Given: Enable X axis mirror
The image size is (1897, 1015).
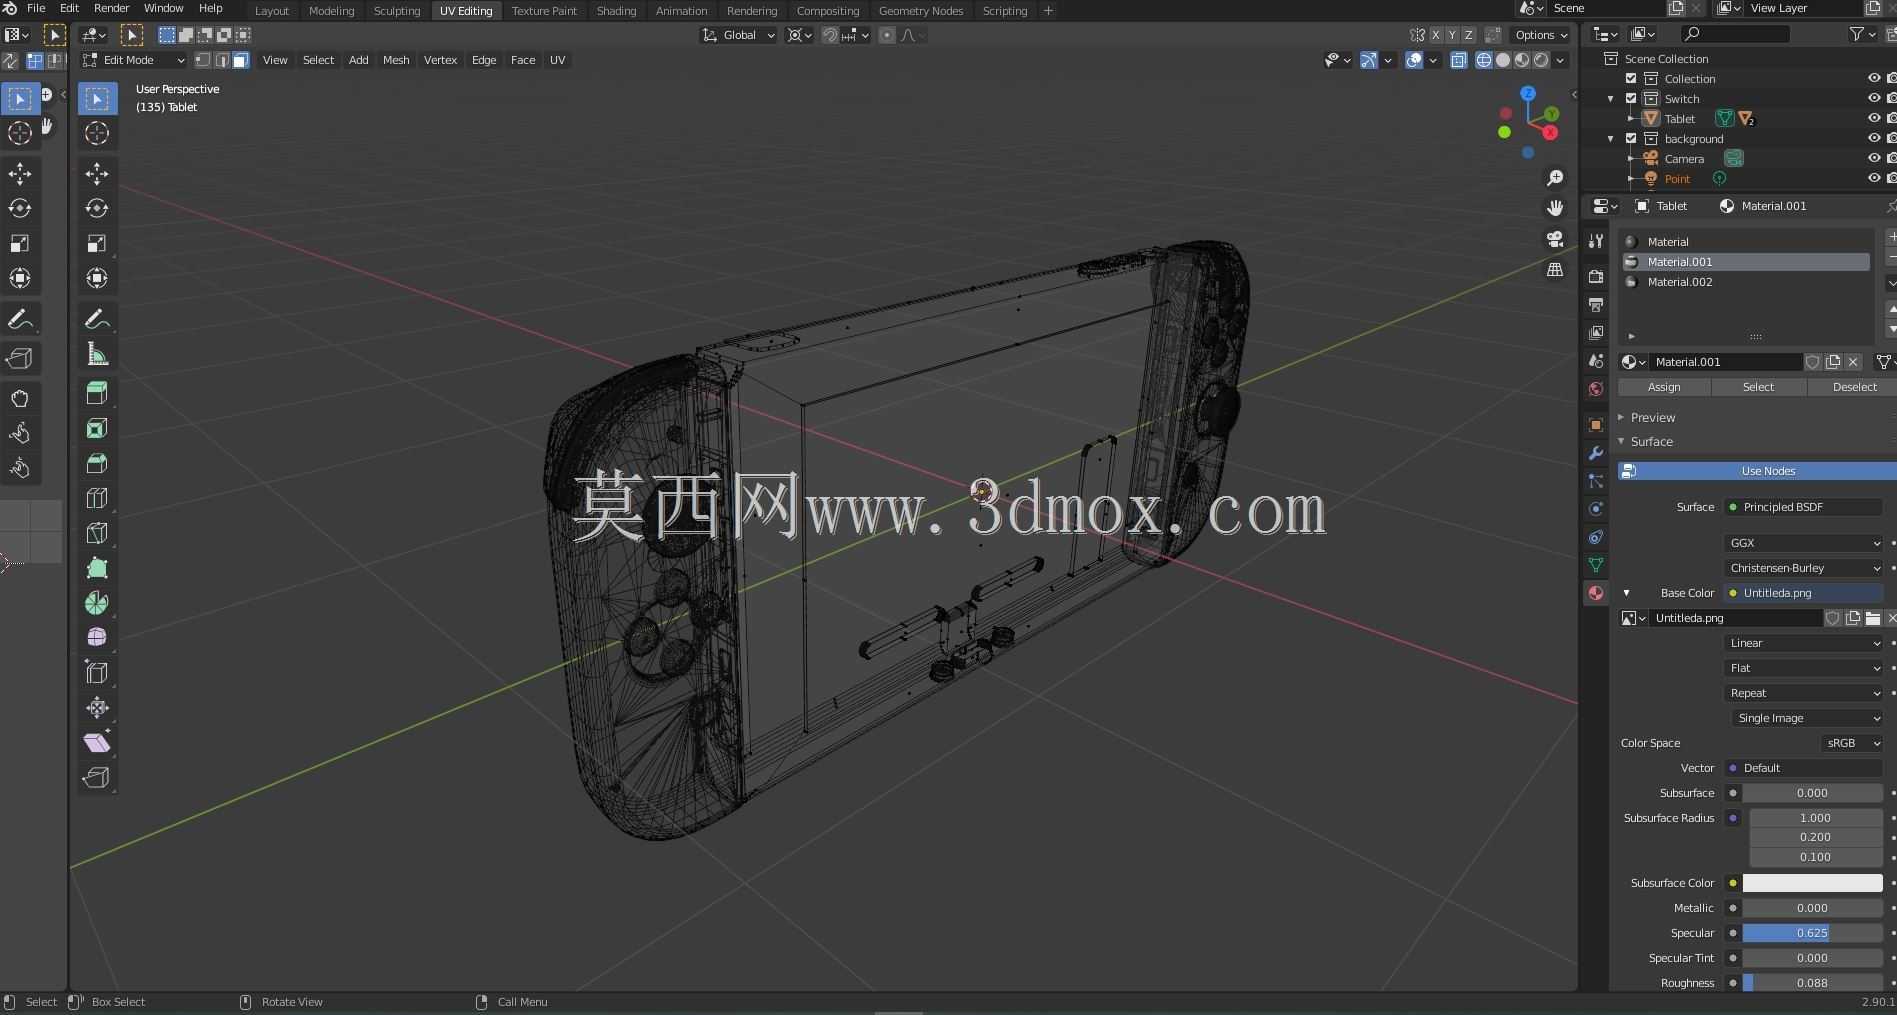Looking at the screenshot, I should coord(1436,35).
